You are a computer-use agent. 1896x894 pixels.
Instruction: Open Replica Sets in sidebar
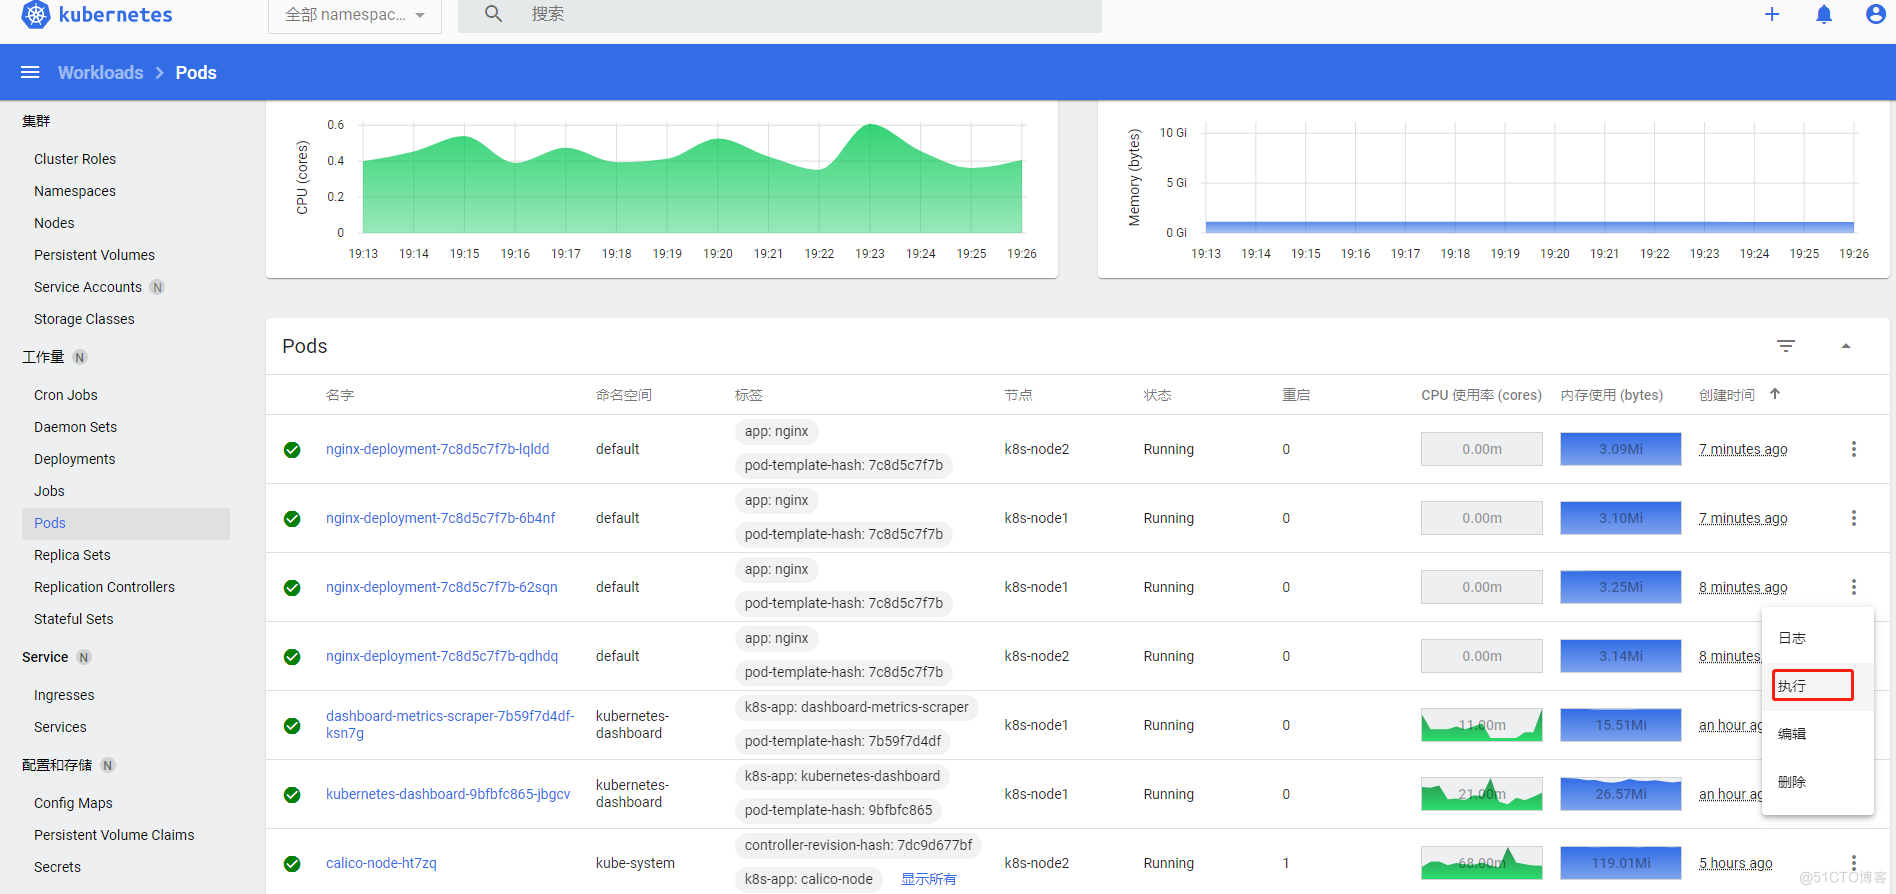[72, 555]
